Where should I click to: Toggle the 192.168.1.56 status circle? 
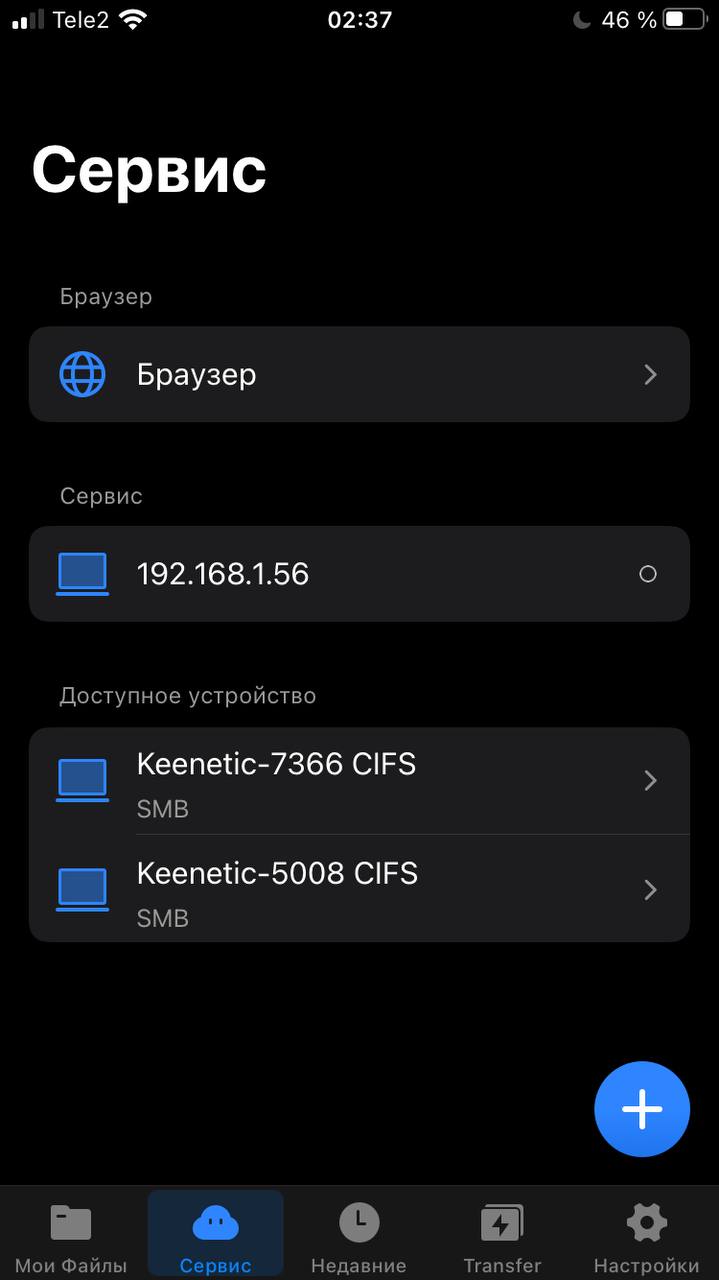coord(648,574)
